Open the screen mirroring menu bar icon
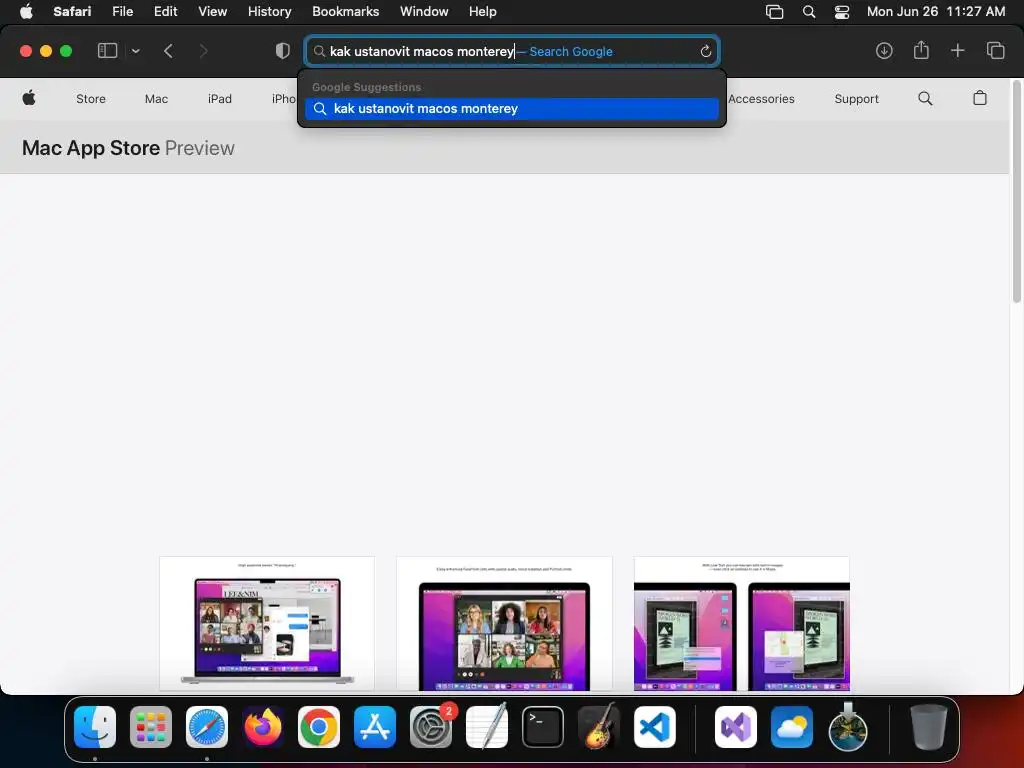 tap(774, 12)
